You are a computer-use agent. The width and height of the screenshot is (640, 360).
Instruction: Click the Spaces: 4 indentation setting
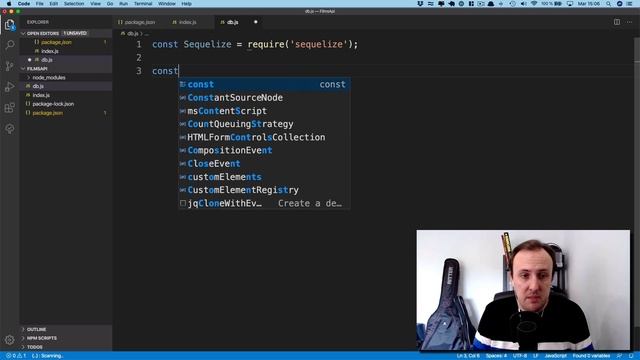pos(496,356)
